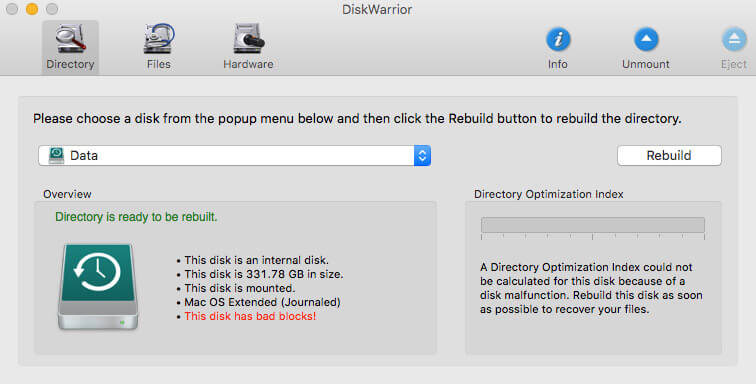Click the Directory Optimization Index bar

(593, 225)
